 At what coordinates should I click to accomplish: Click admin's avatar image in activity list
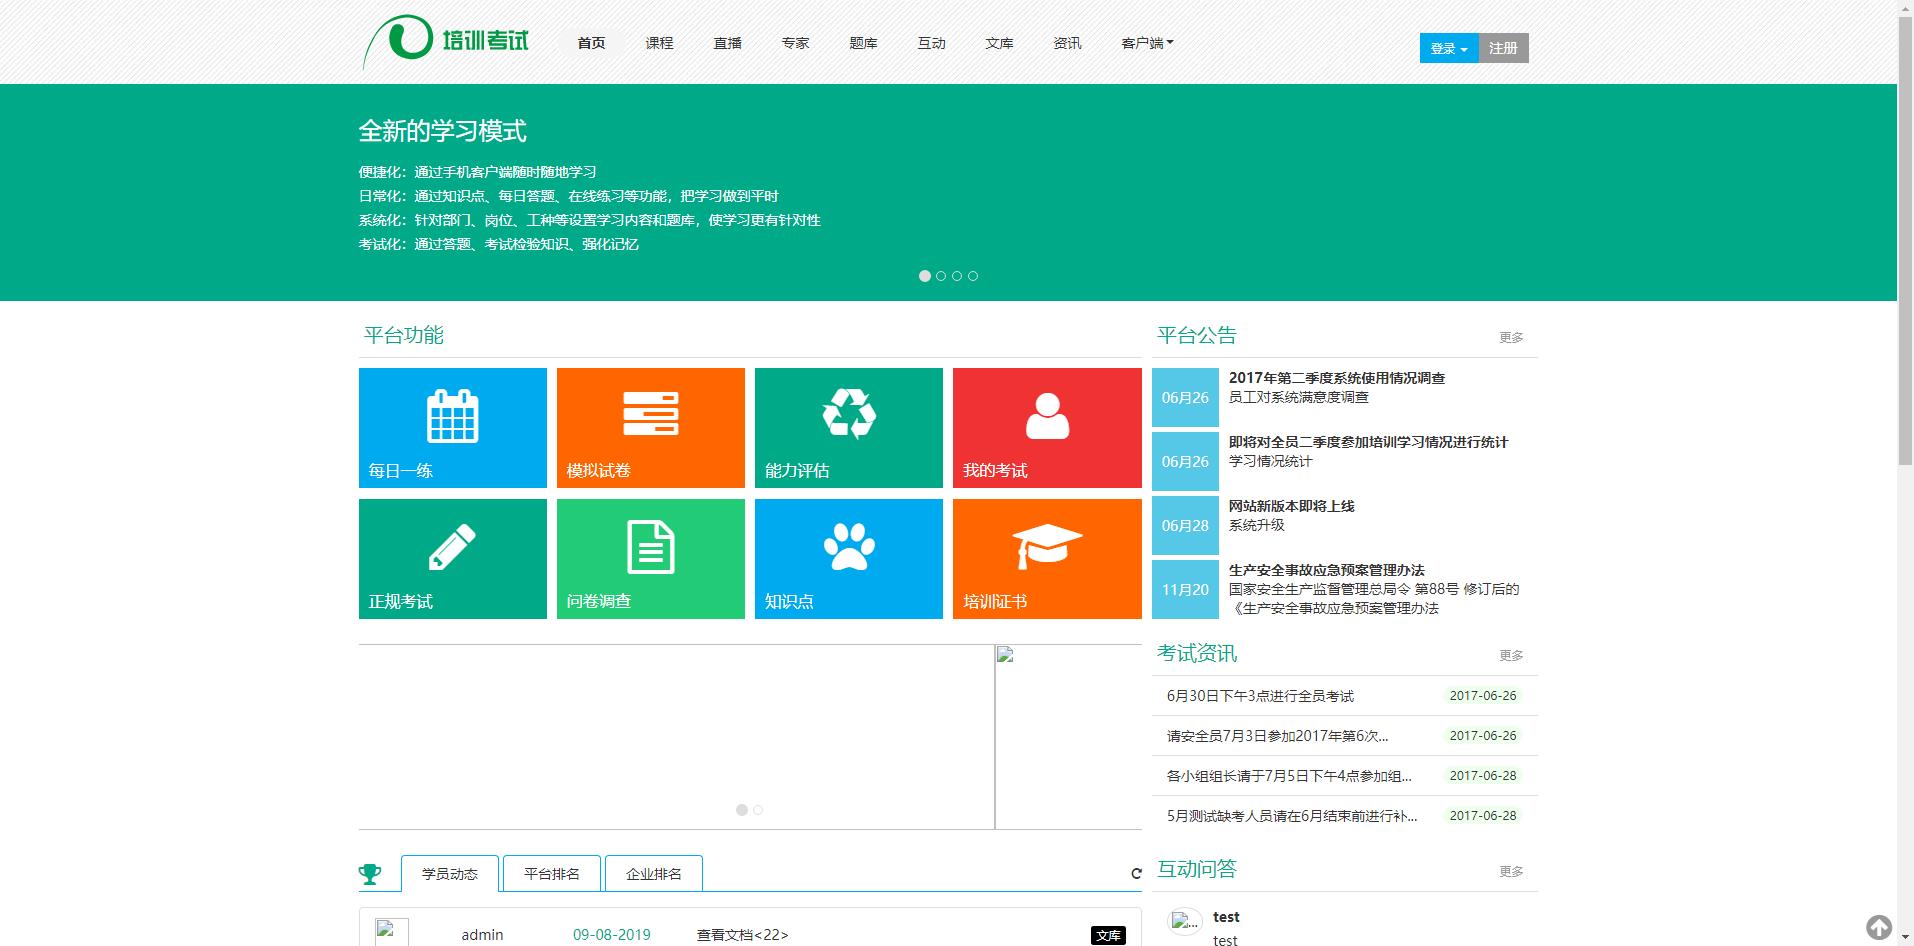click(391, 932)
